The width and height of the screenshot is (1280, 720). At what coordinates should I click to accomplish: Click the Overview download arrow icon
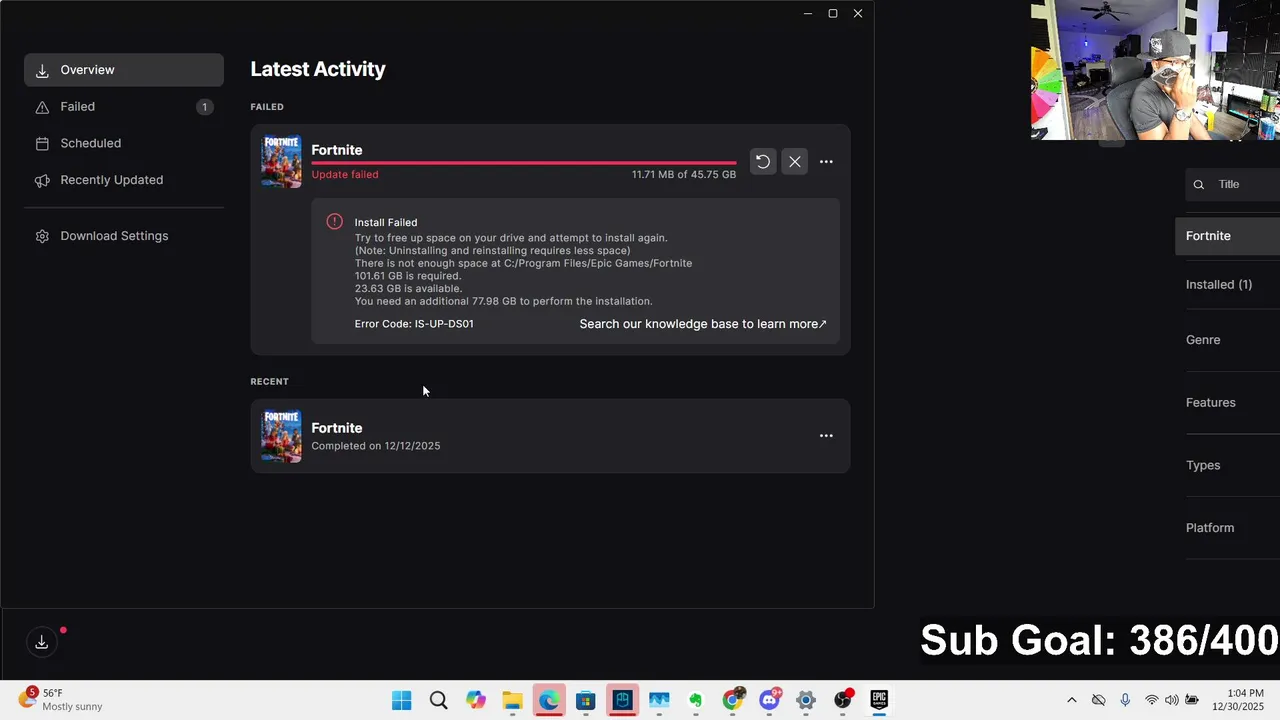(42, 71)
